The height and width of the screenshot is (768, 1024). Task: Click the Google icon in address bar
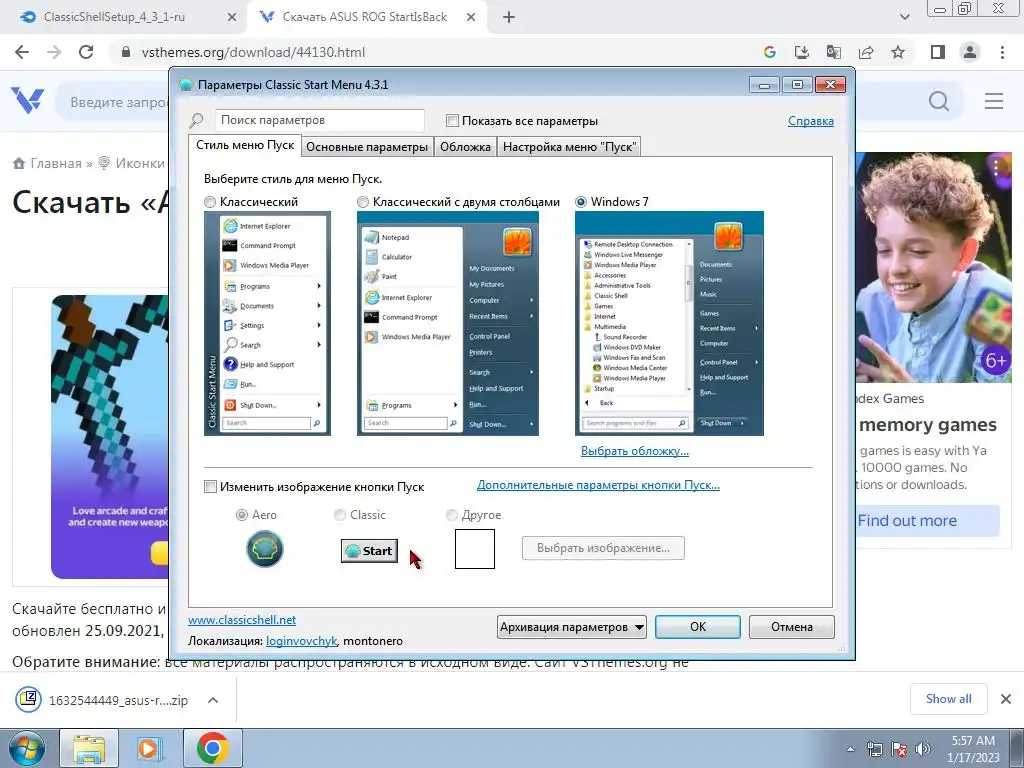click(x=770, y=52)
